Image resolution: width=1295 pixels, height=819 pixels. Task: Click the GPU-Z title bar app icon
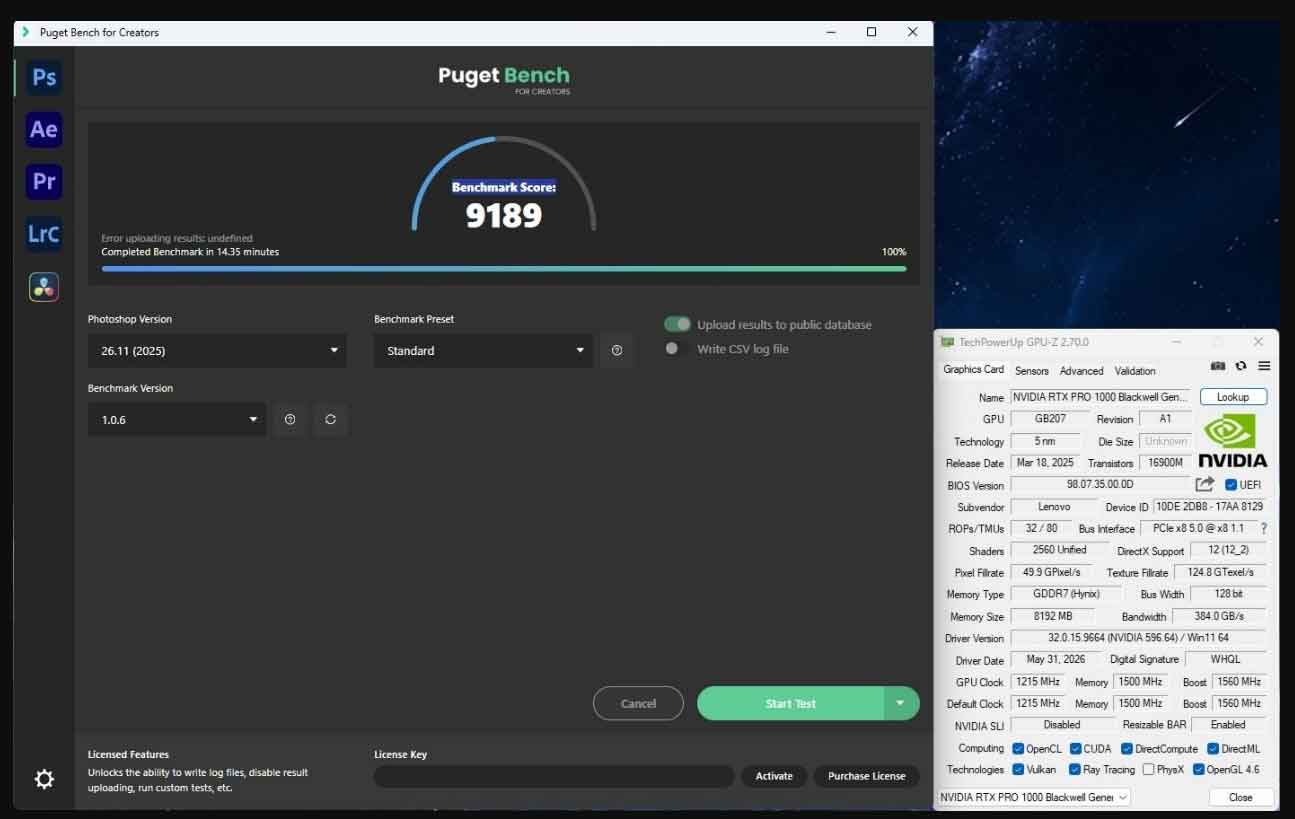947,342
